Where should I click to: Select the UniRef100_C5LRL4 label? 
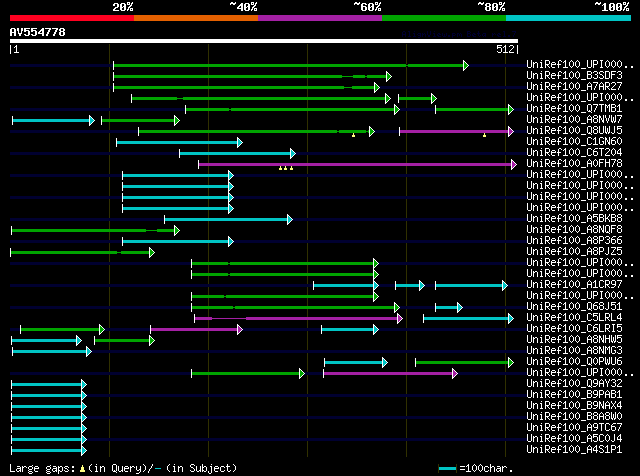574,318
